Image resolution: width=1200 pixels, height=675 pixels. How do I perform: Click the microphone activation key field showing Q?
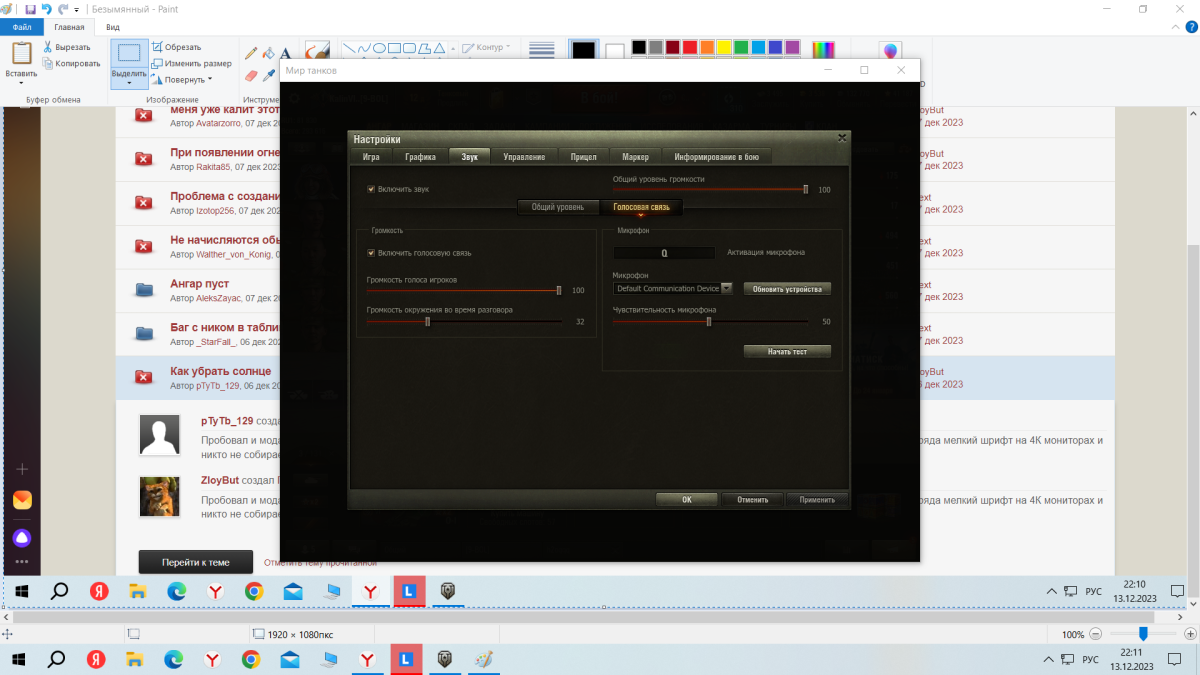click(x=664, y=253)
